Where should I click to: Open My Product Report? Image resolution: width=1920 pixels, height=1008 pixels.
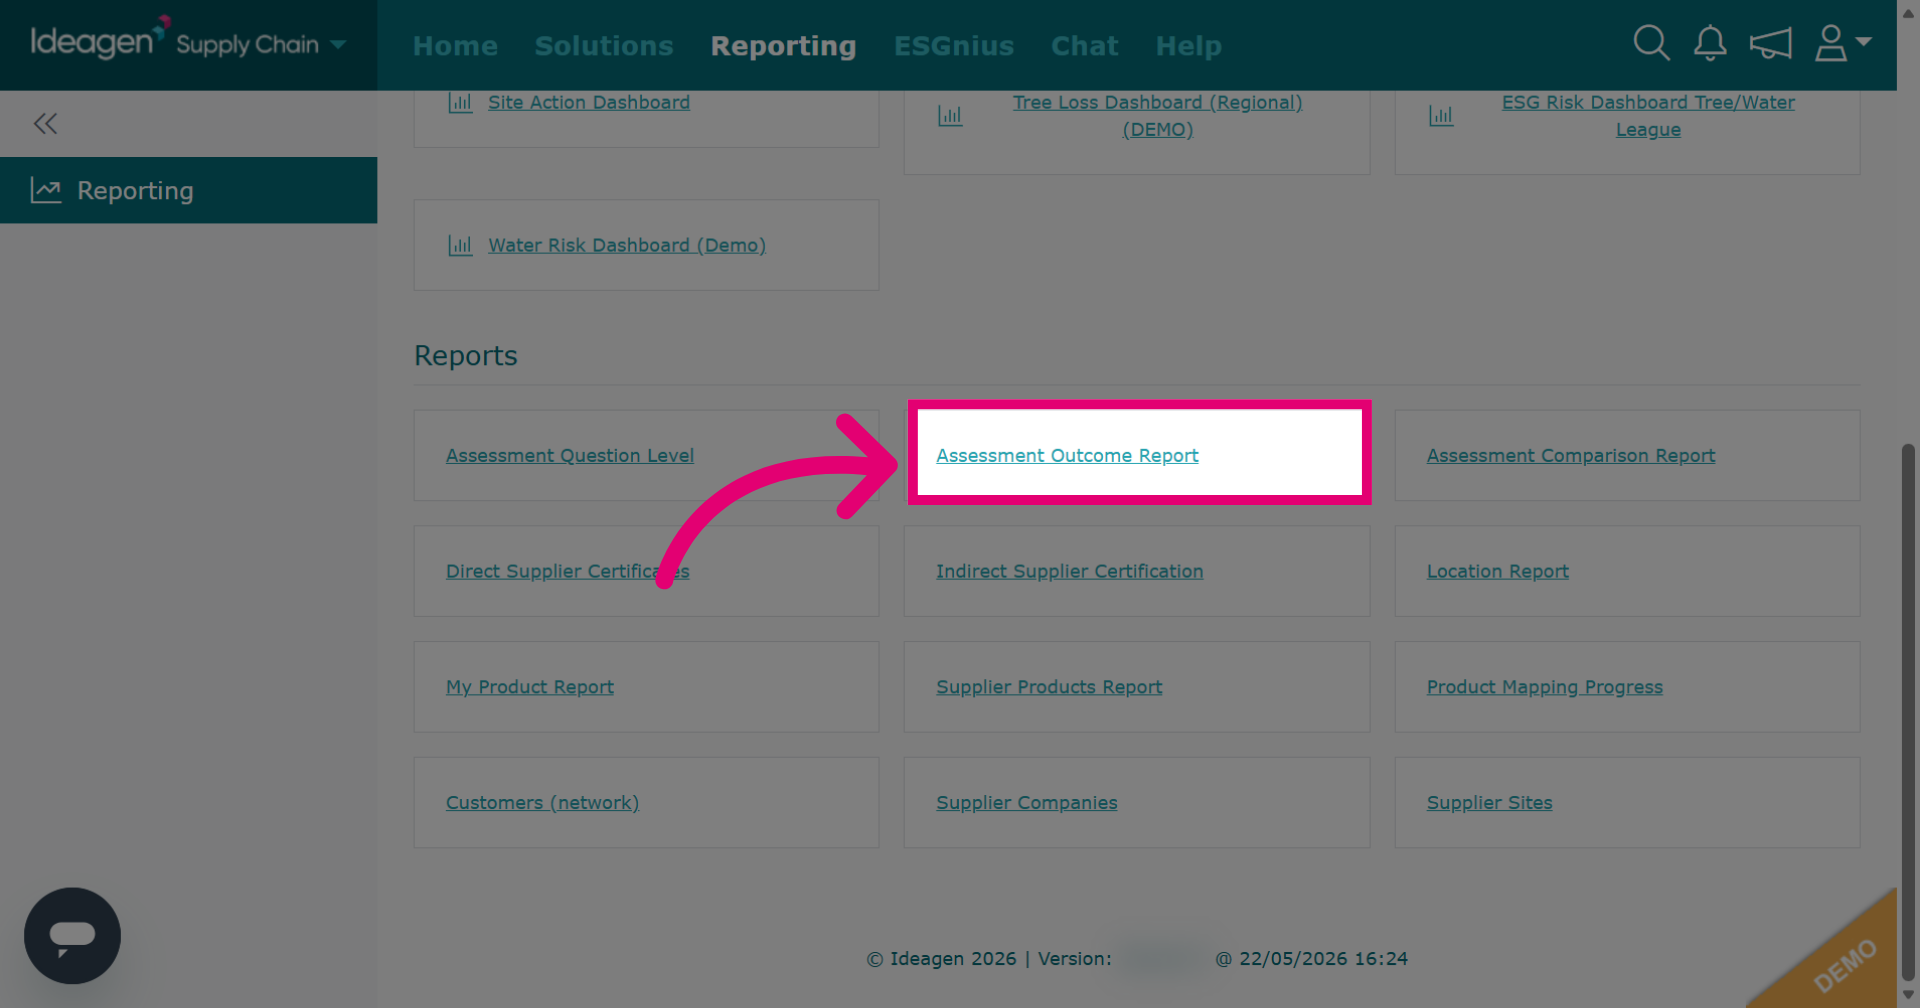(x=530, y=687)
